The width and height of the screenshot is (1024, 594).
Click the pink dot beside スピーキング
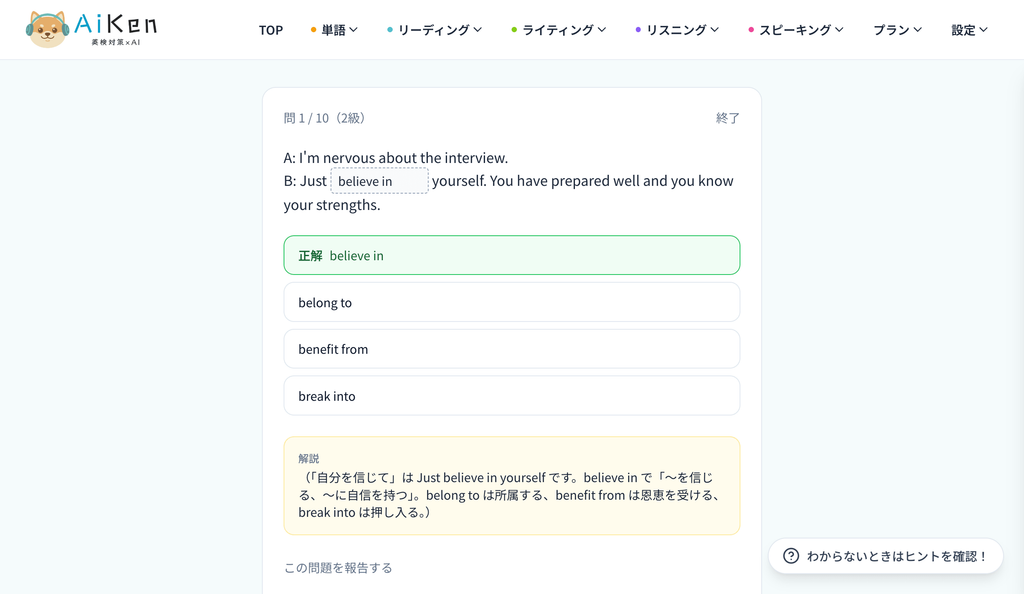pos(751,30)
